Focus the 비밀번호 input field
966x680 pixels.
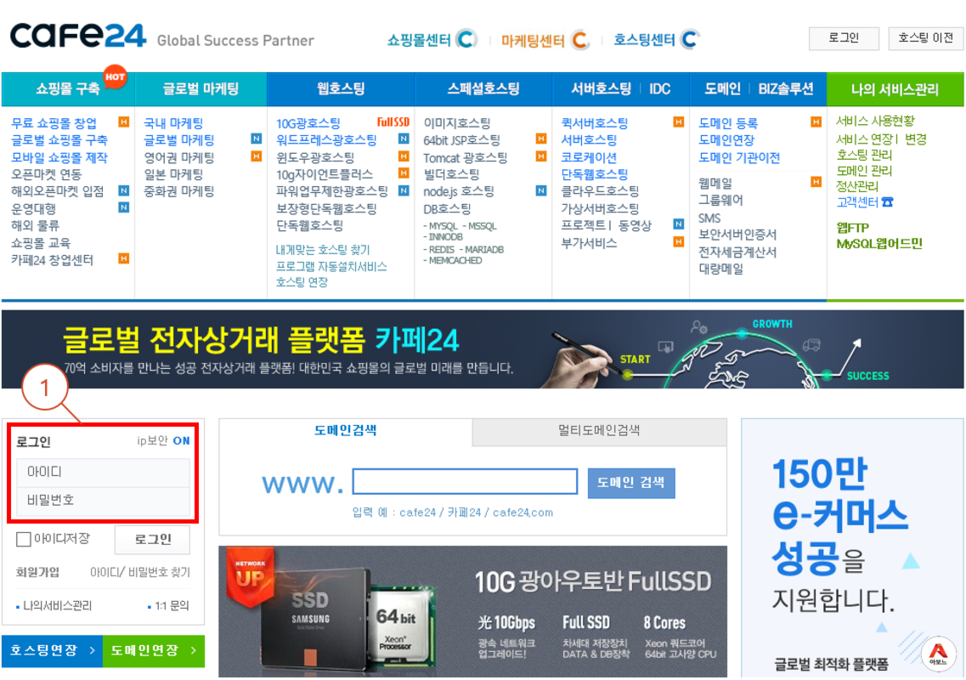point(103,501)
